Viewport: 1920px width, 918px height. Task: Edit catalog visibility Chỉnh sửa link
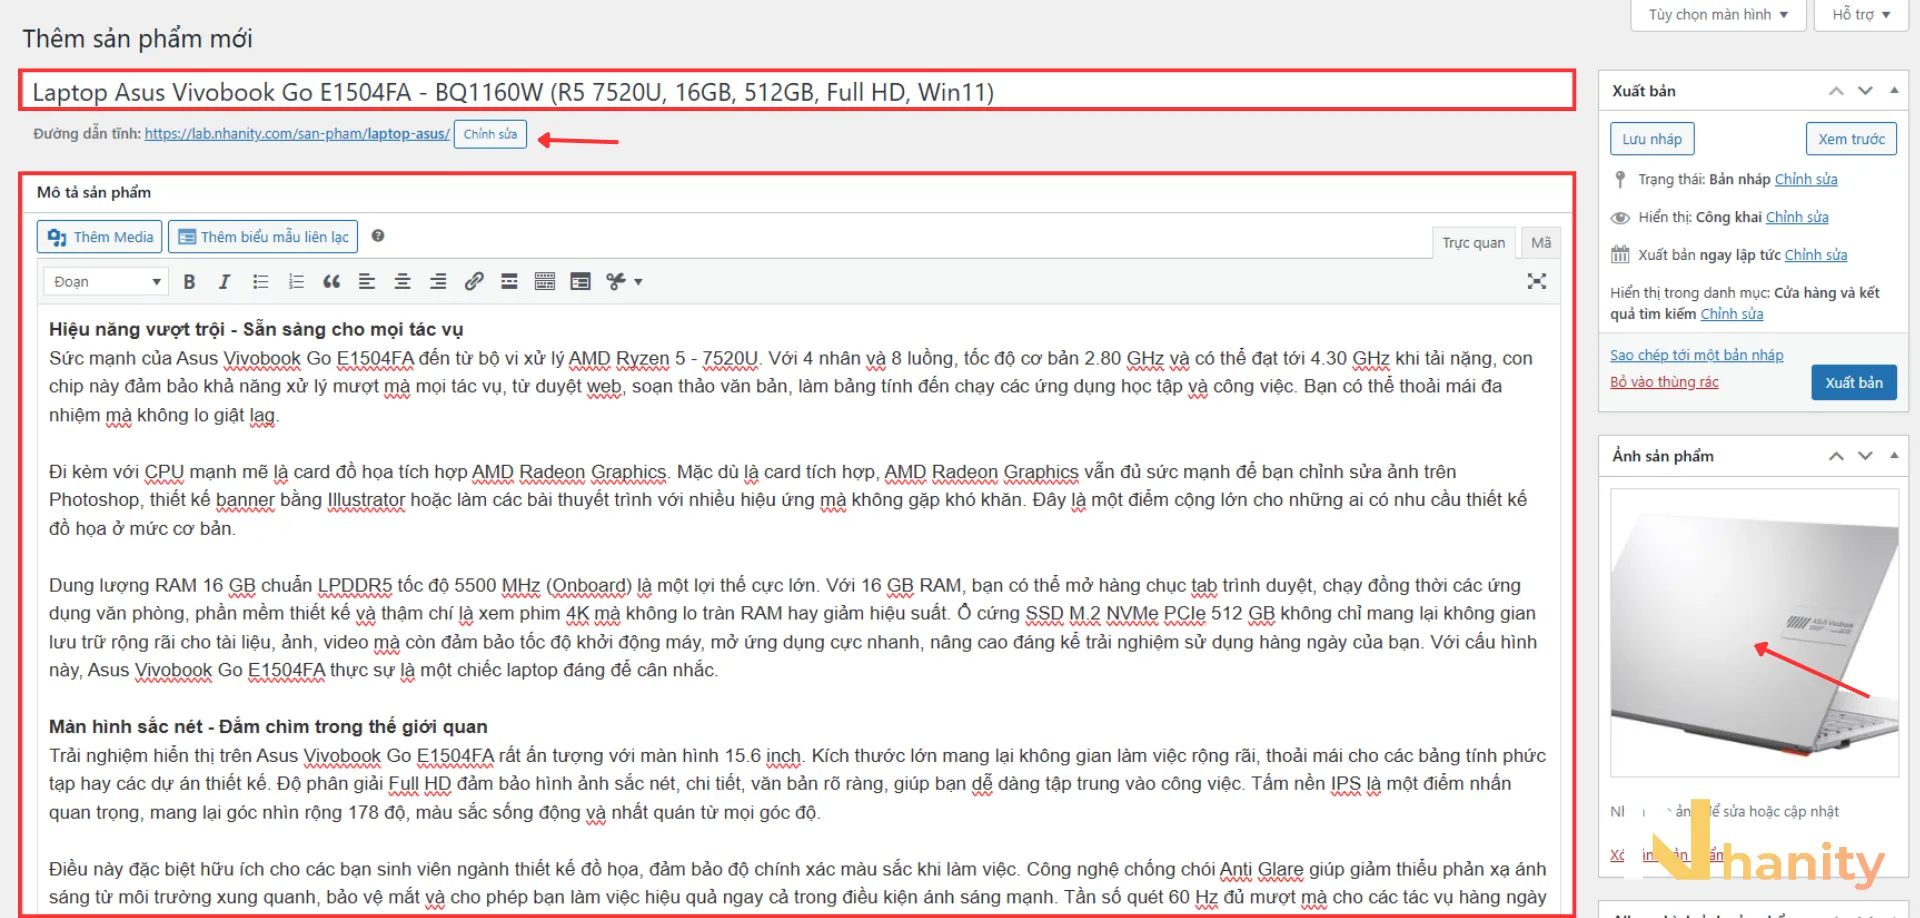1732,314
